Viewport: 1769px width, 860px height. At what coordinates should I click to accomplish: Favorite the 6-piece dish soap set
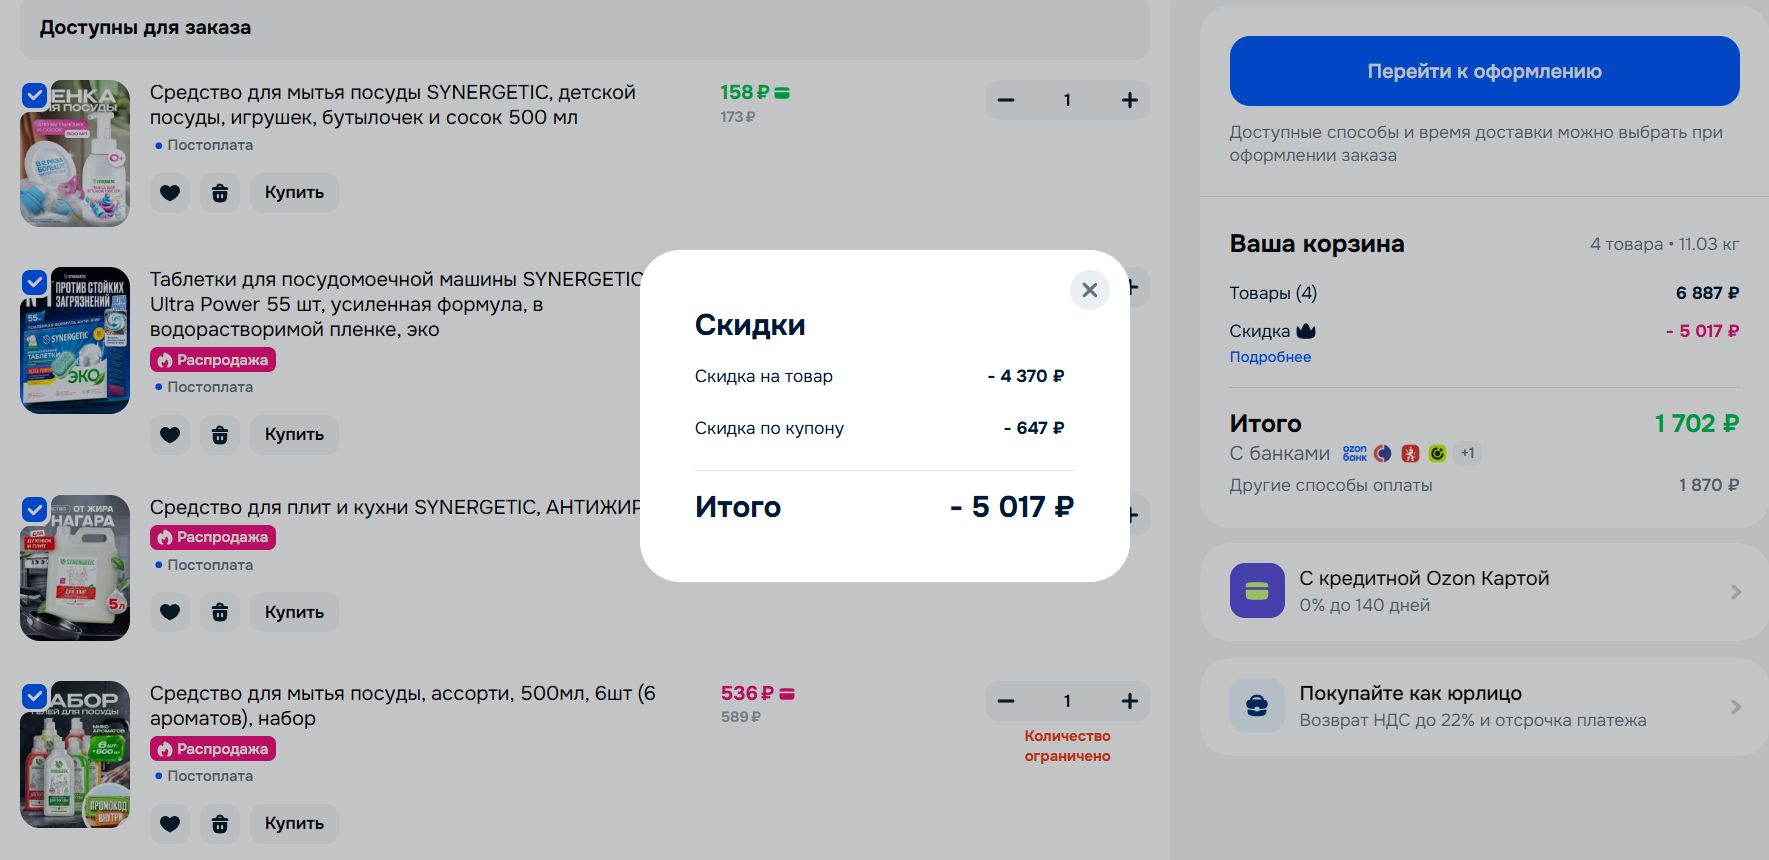pyautogui.click(x=170, y=823)
